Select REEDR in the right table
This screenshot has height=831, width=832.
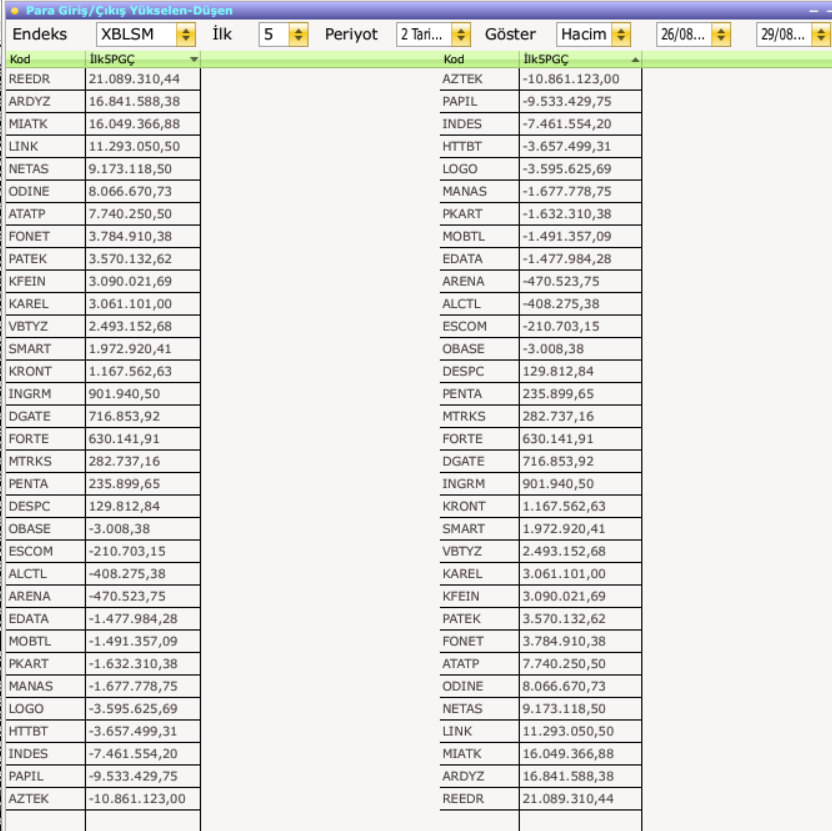[463, 799]
